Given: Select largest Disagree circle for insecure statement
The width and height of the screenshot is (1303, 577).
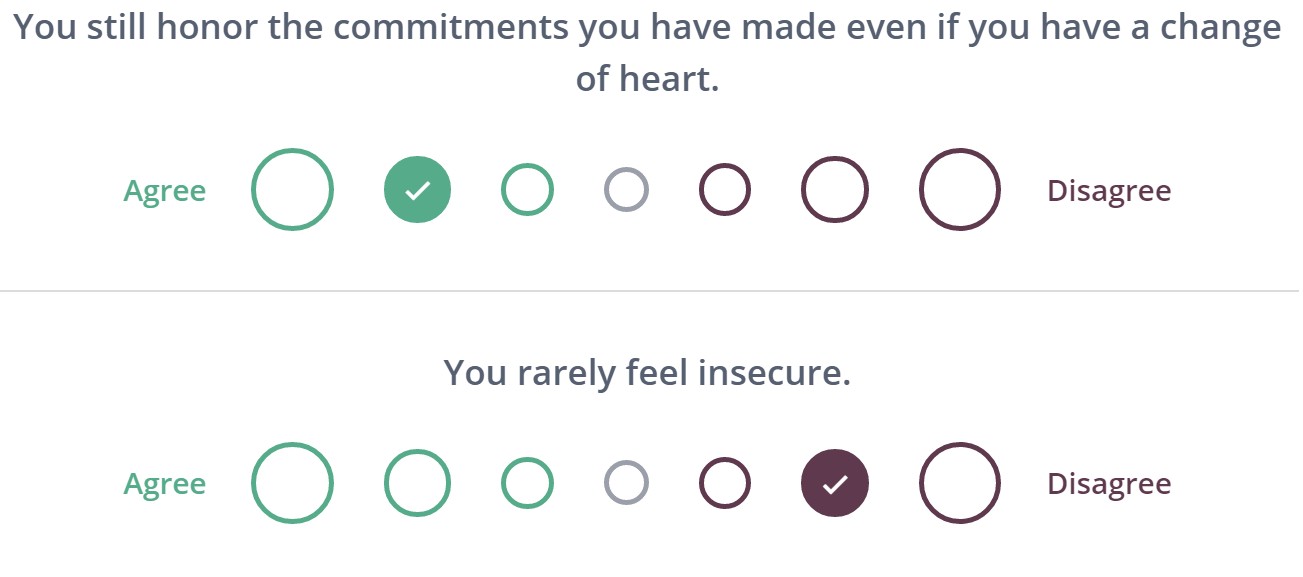Looking at the screenshot, I should coord(960,483).
